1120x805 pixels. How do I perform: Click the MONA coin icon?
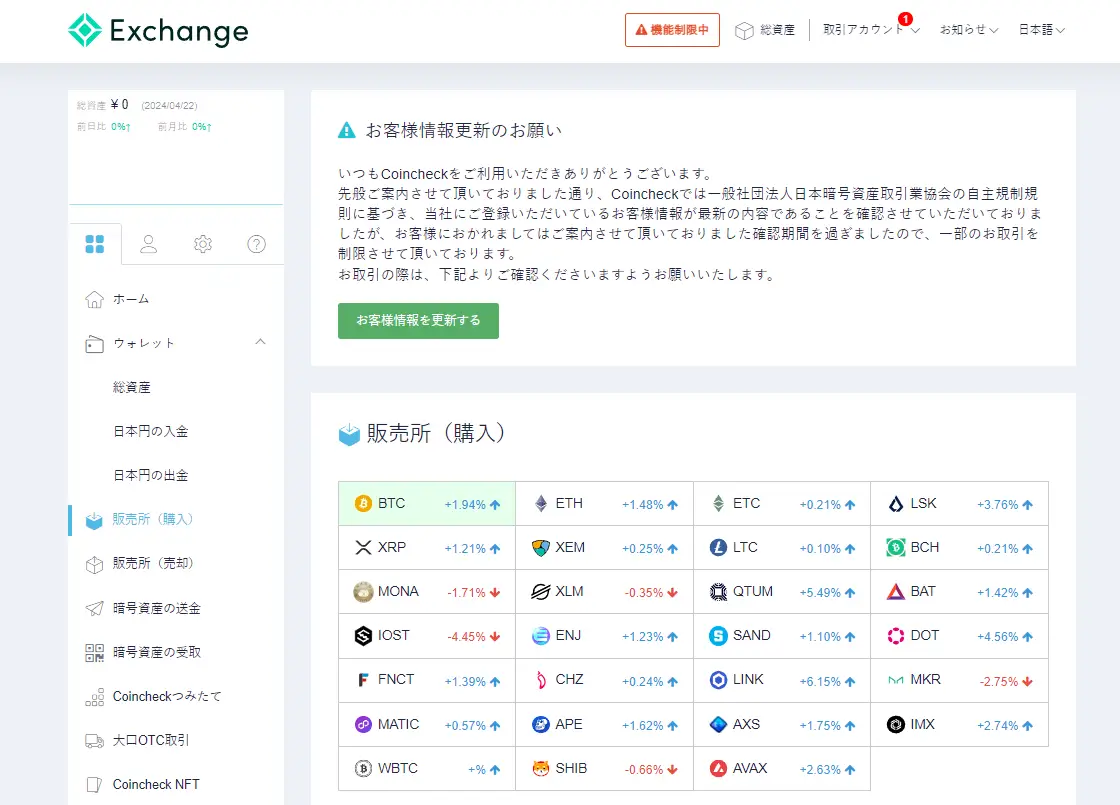pos(363,592)
